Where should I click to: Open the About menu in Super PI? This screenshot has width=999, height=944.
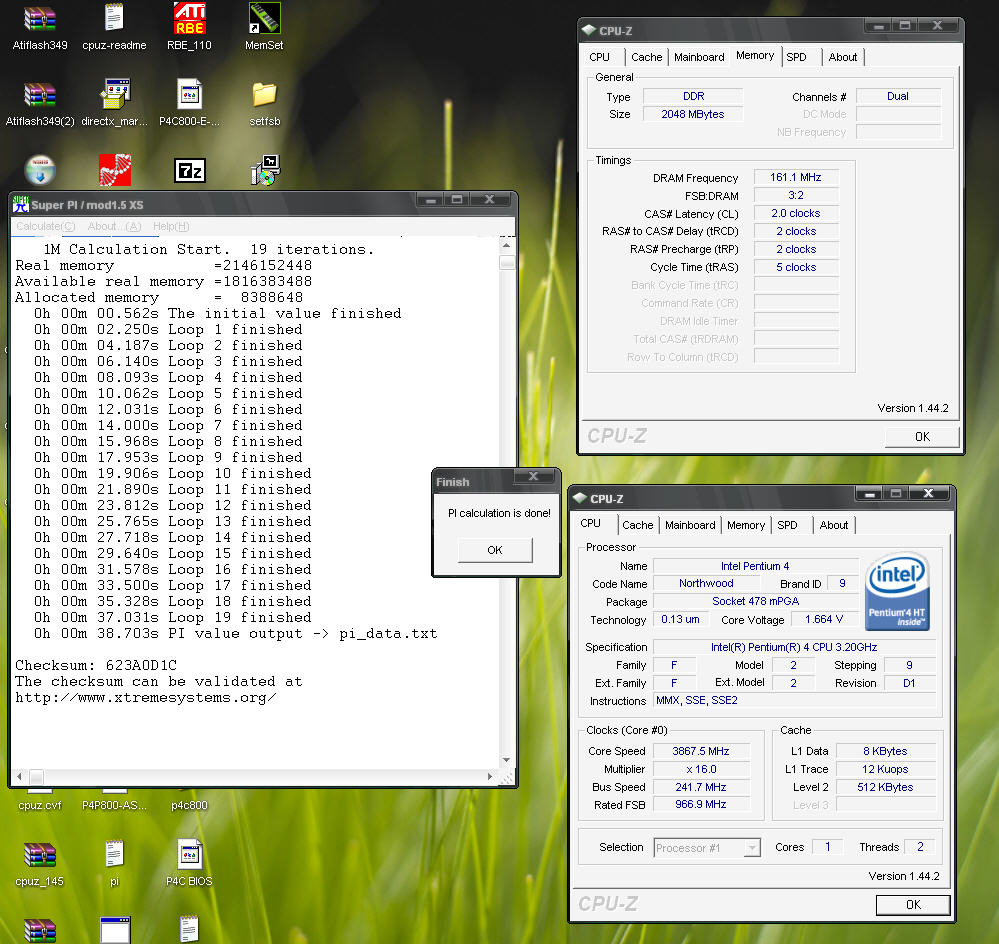[x=114, y=226]
